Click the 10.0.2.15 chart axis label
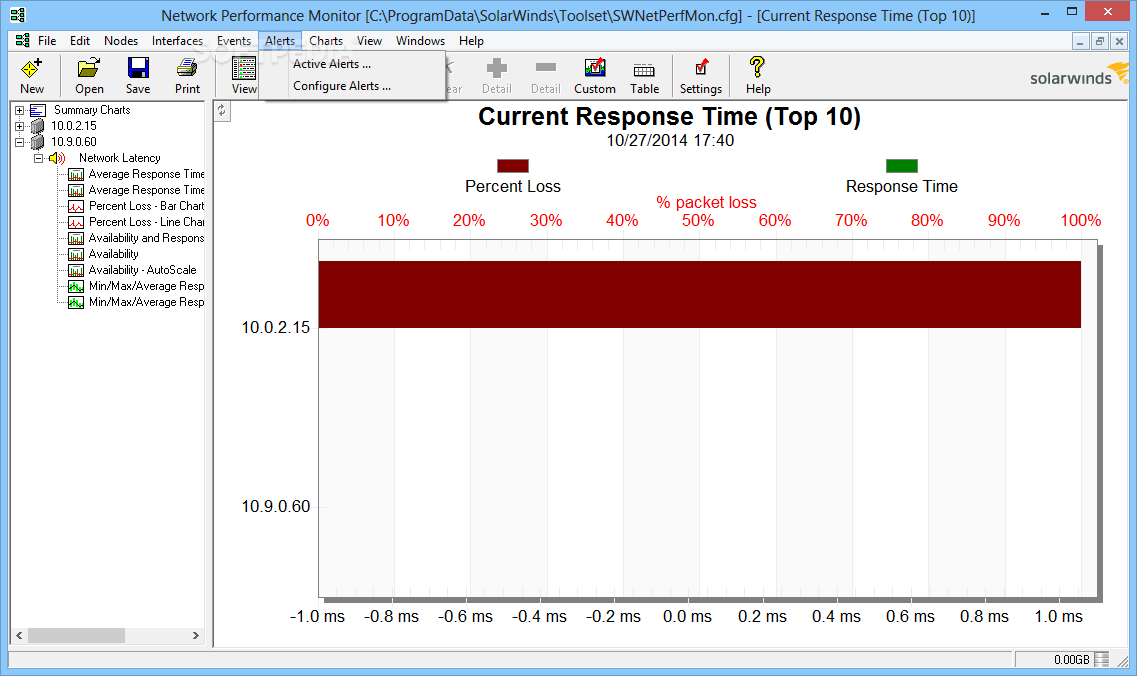The width and height of the screenshot is (1137, 676). click(276, 327)
